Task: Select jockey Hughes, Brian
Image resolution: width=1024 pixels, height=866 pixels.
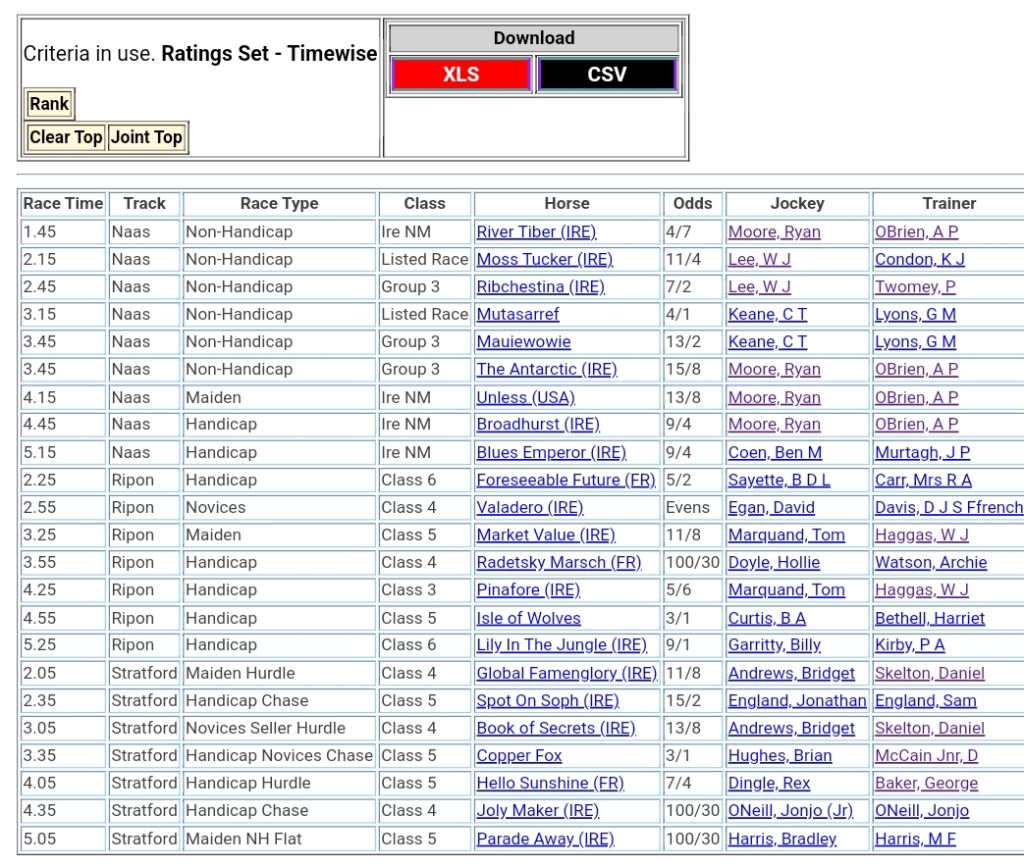Action: pyautogui.click(x=780, y=756)
